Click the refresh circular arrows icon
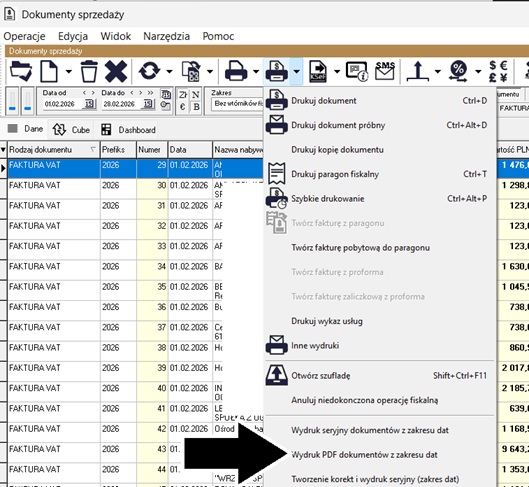The height and width of the screenshot is (487, 529). pos(149,71)
